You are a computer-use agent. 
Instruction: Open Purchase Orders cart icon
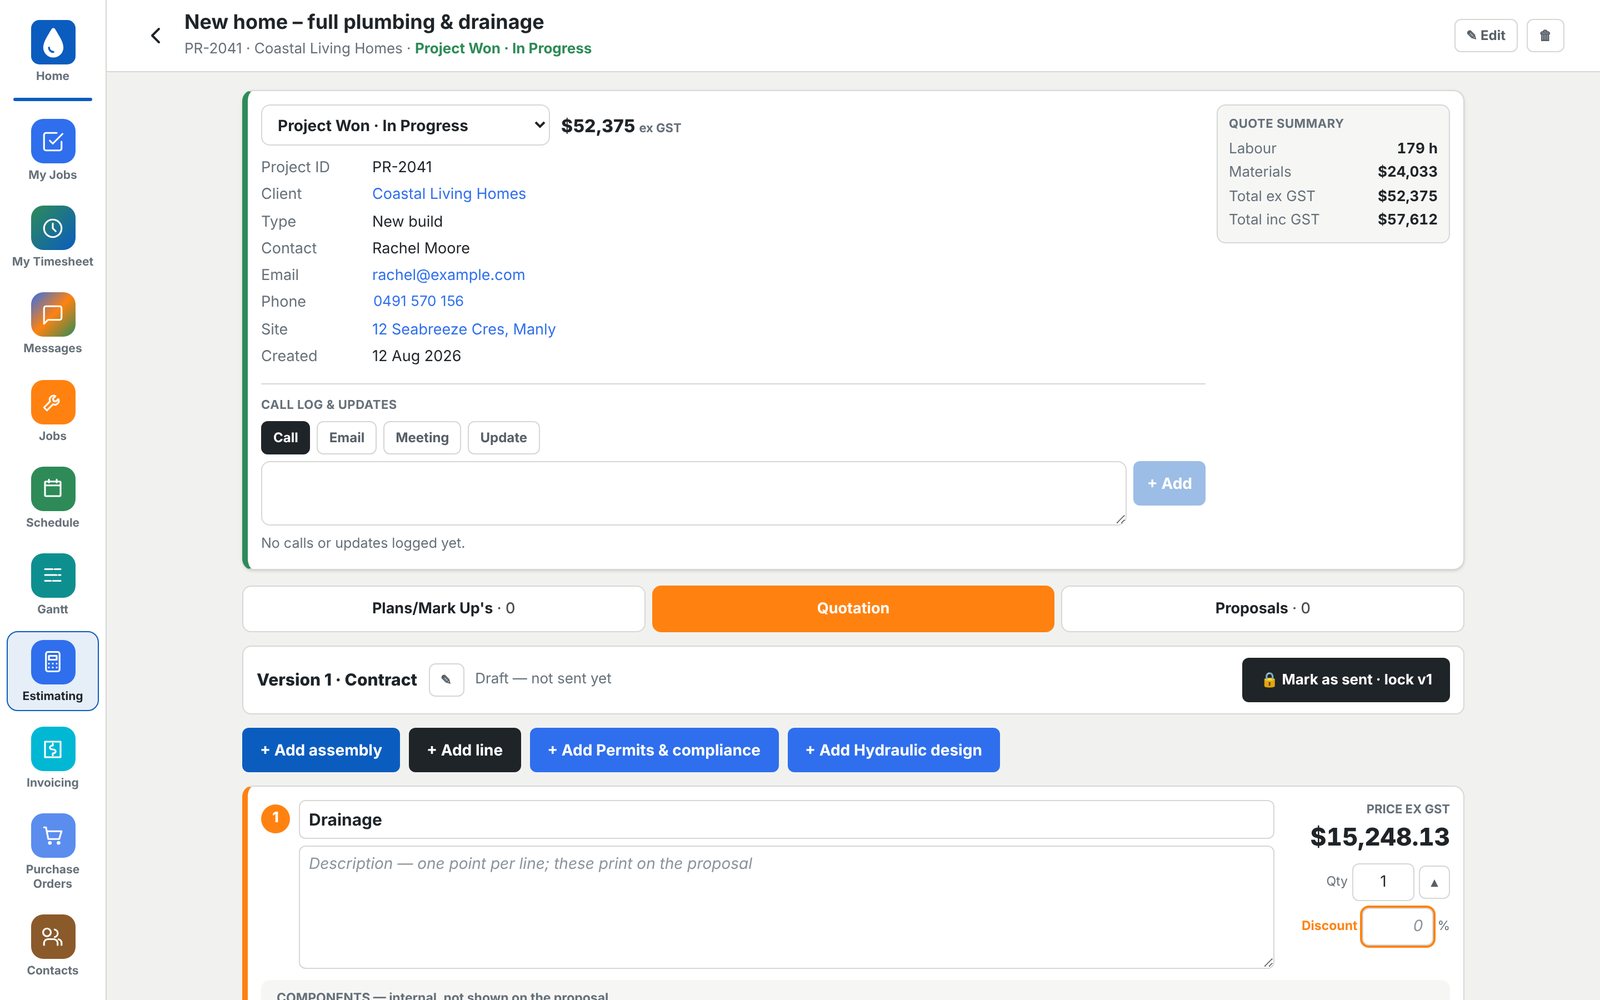(53, 836)
